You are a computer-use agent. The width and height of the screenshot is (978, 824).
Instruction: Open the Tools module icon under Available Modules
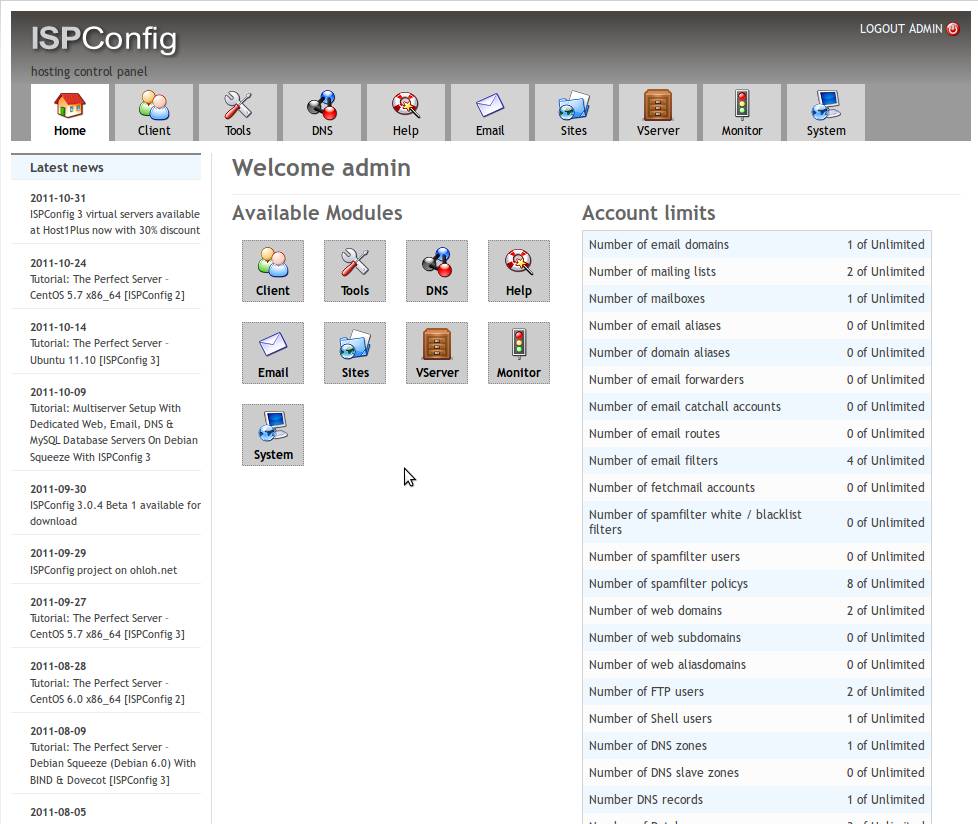click(355, 271)
